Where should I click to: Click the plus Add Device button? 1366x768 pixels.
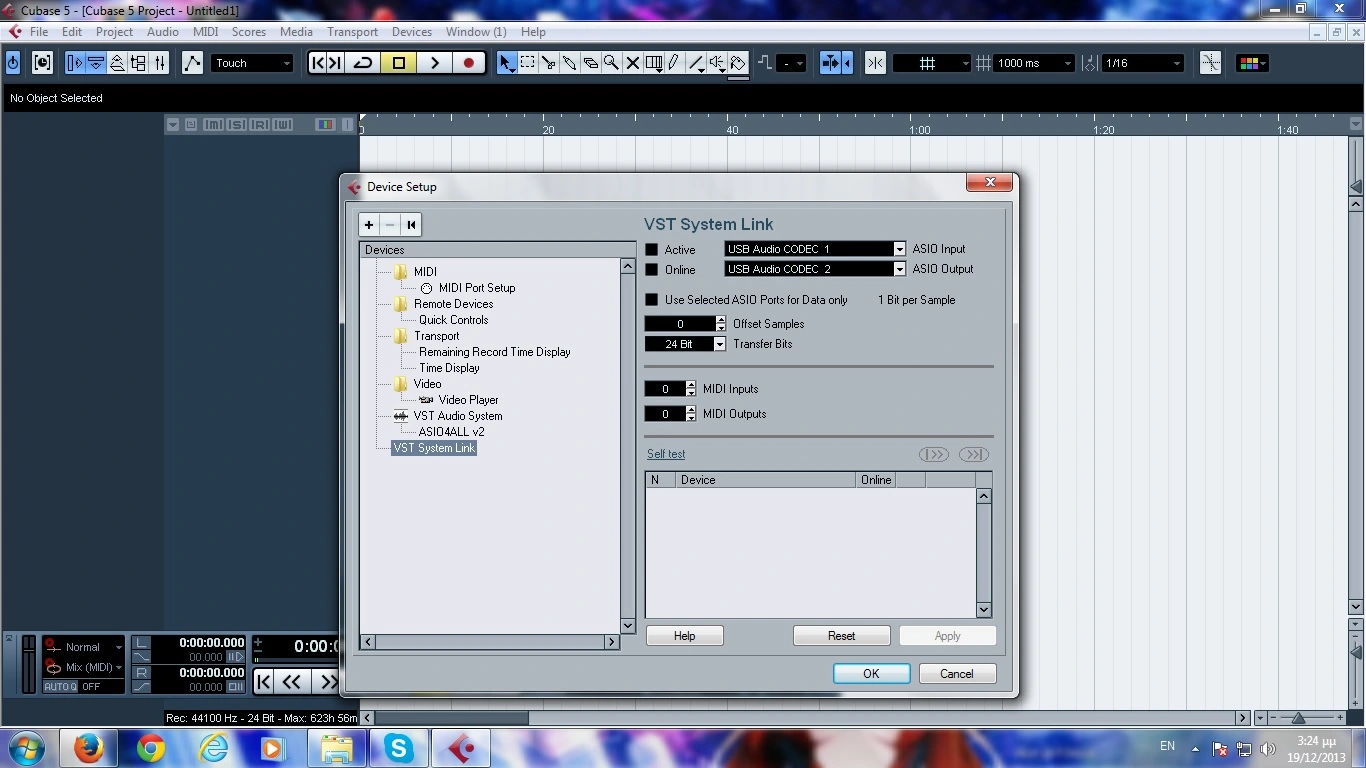[369, 225]
